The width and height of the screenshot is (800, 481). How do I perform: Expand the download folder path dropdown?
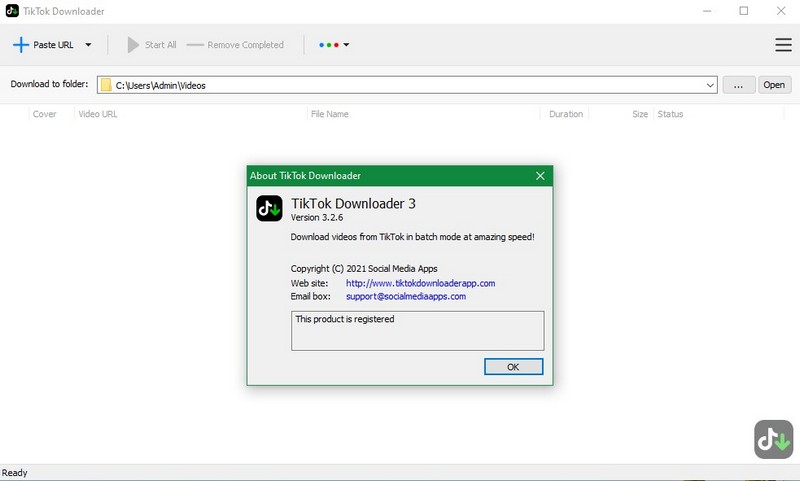[x=710, y=85]
